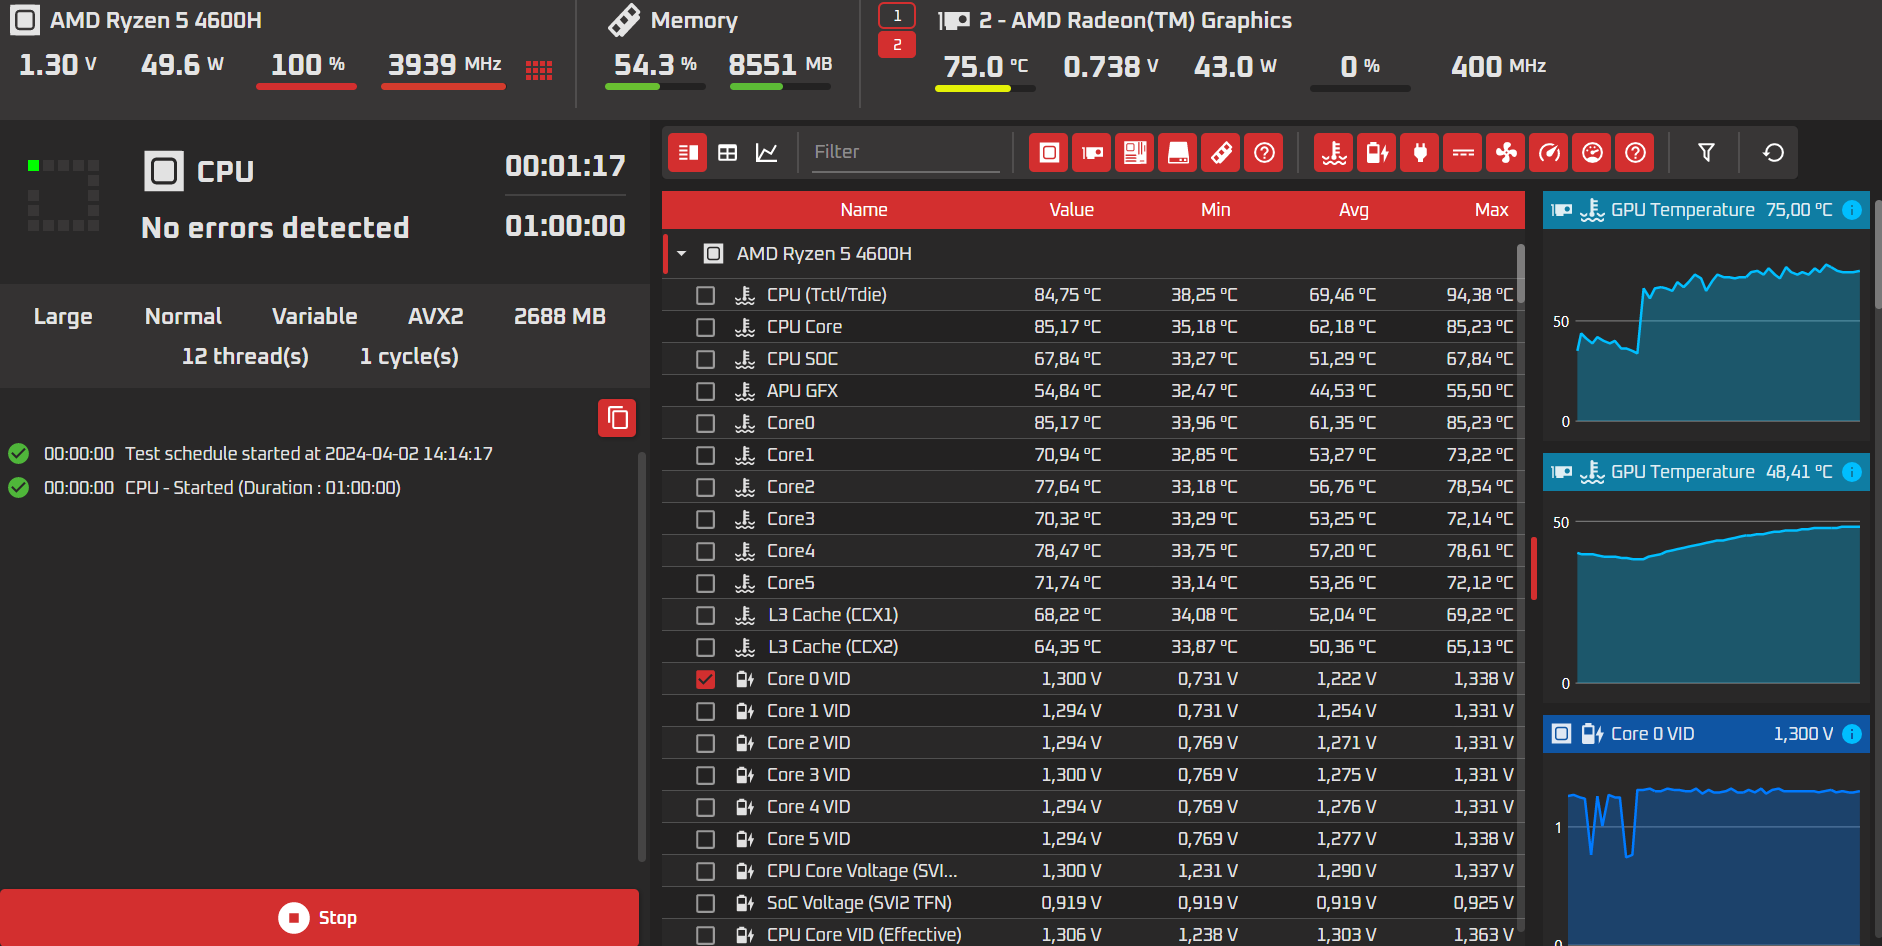
Task: Toggle the speedometer frequency sensor filter
Action: (x=1549, y=152)
